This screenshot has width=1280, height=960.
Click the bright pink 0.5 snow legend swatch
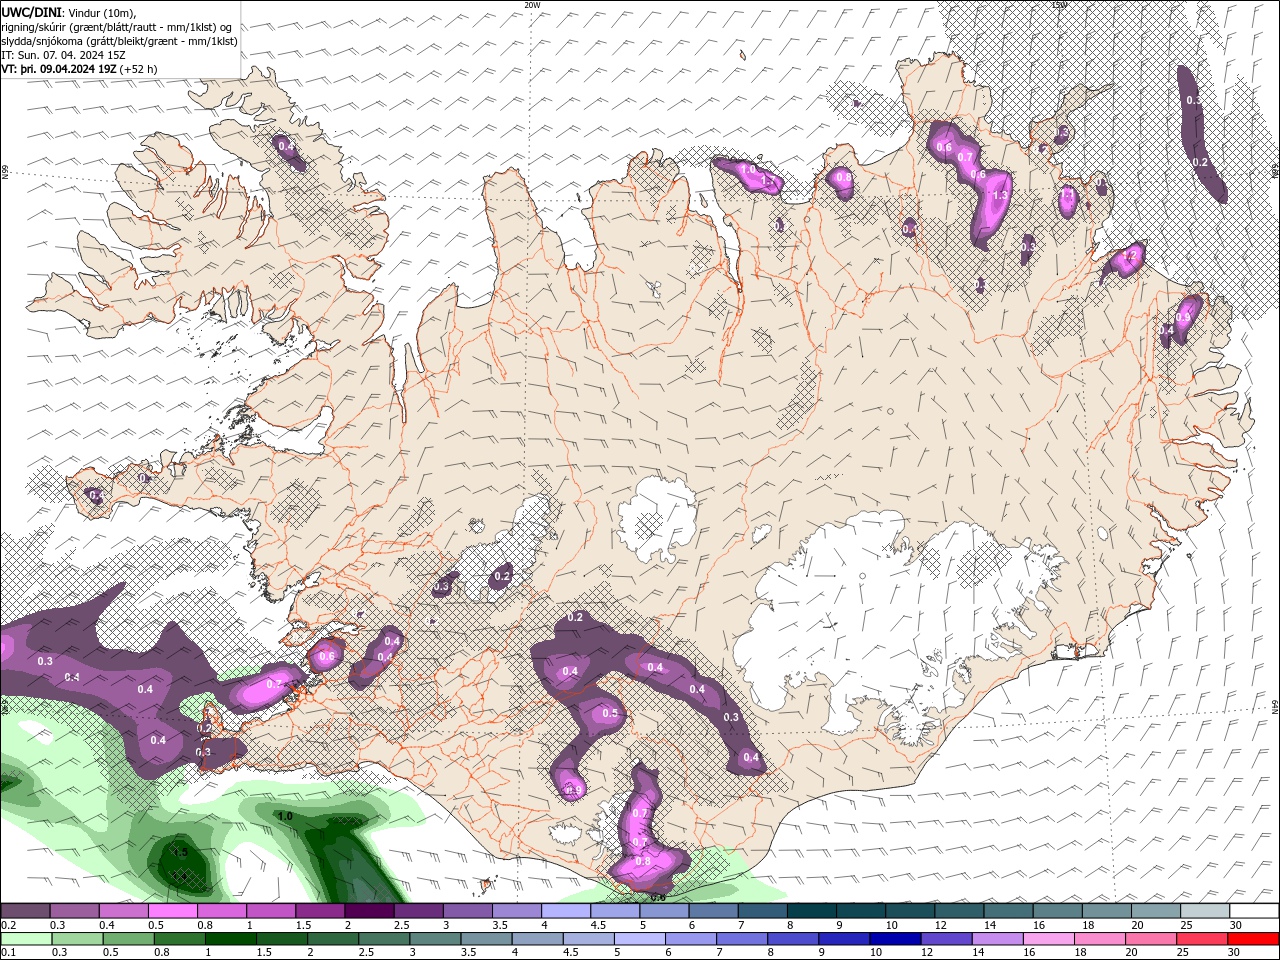(x=172, y=910)
